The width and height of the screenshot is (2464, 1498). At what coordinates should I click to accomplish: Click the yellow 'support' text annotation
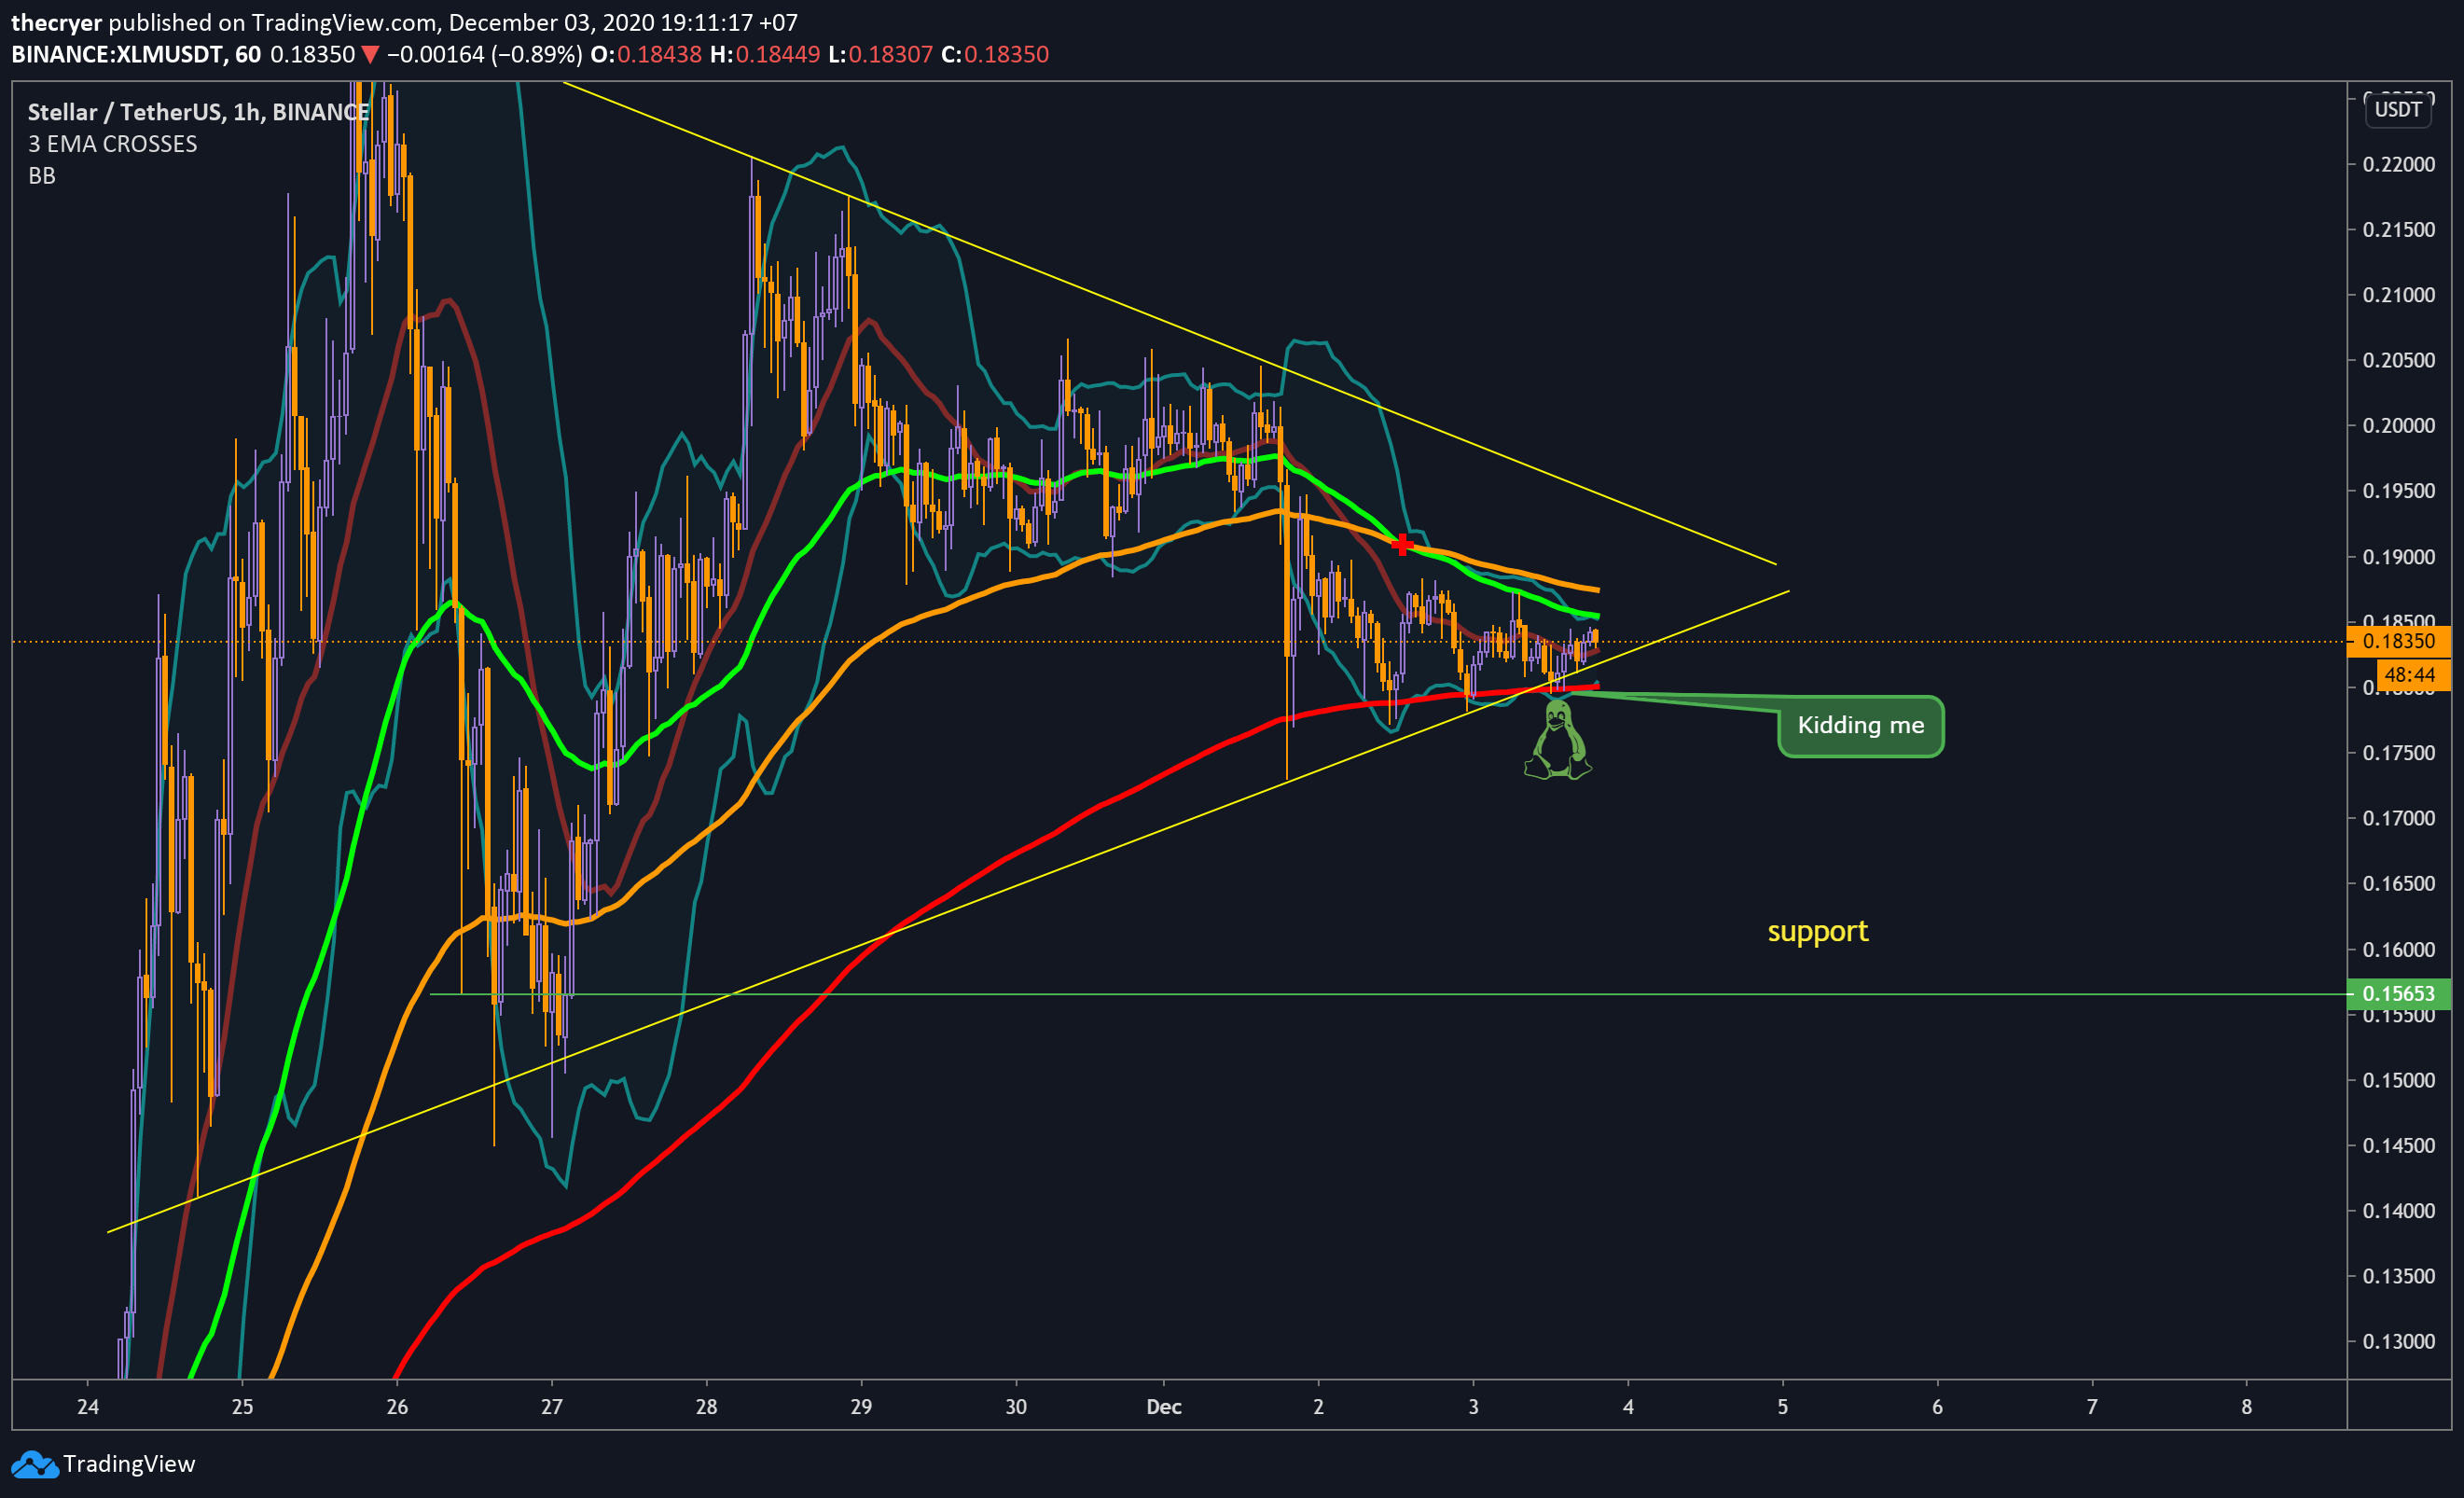(1817, 931)
